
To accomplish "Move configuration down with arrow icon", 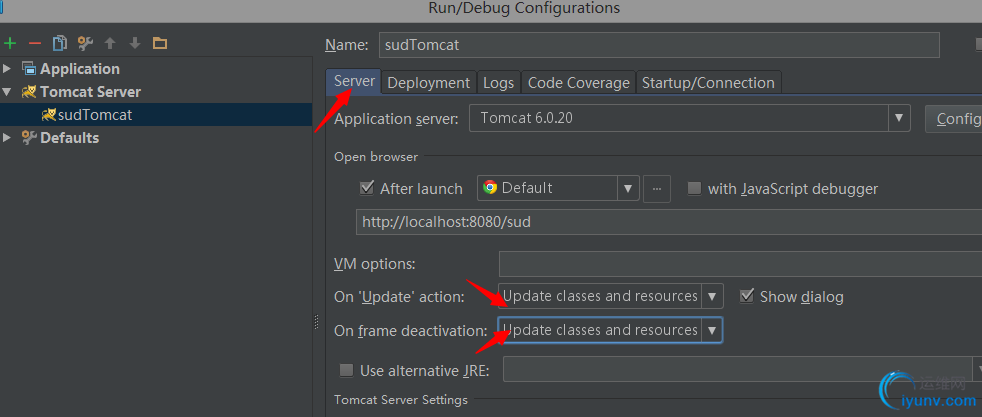I will pyautogui.click(x=135, y=43).
